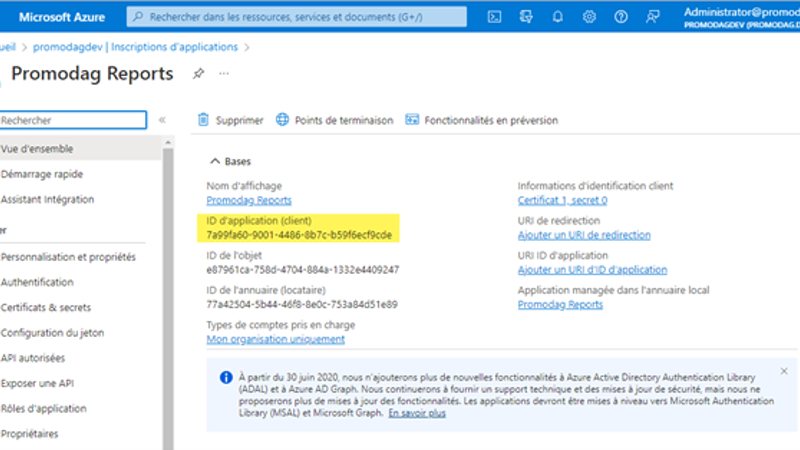This screenshot has width=800, height=450.
Task: Open the portal settings gear
Action: coord(589,17)
